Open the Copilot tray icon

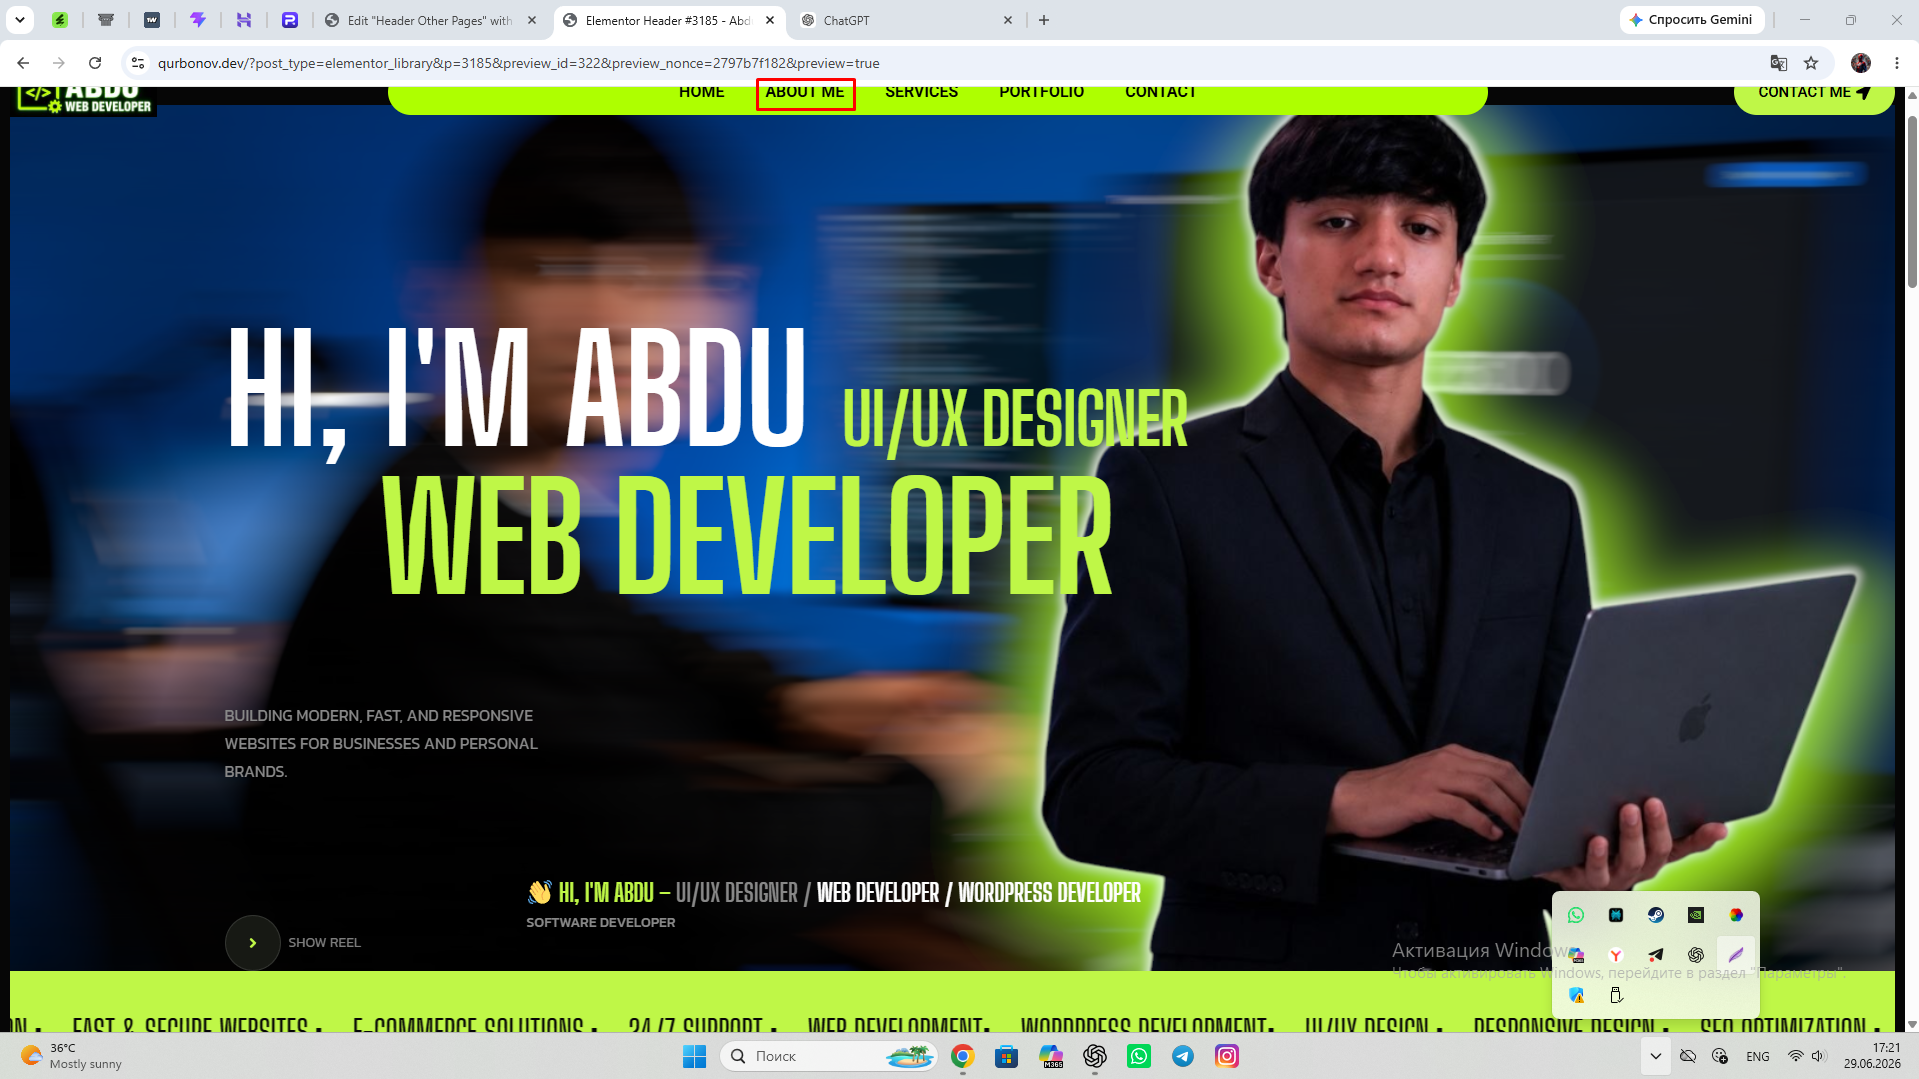(x=1576, y=955)
